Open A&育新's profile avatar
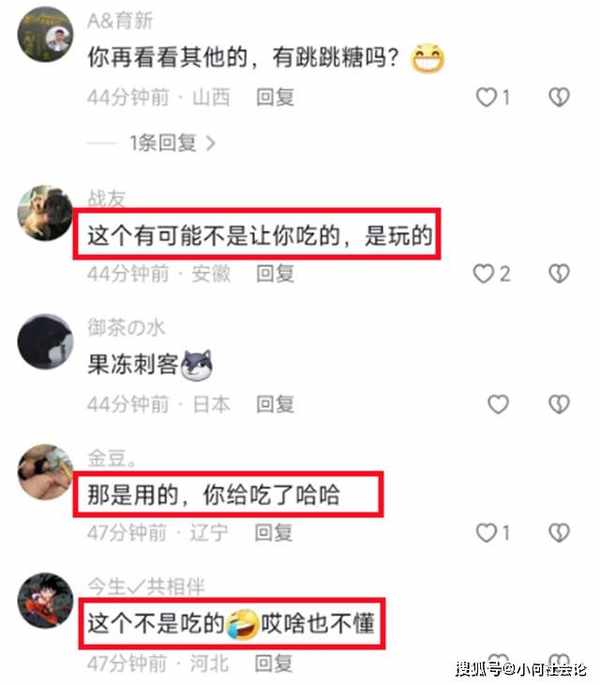600x685 pixels. click(45, 34)
